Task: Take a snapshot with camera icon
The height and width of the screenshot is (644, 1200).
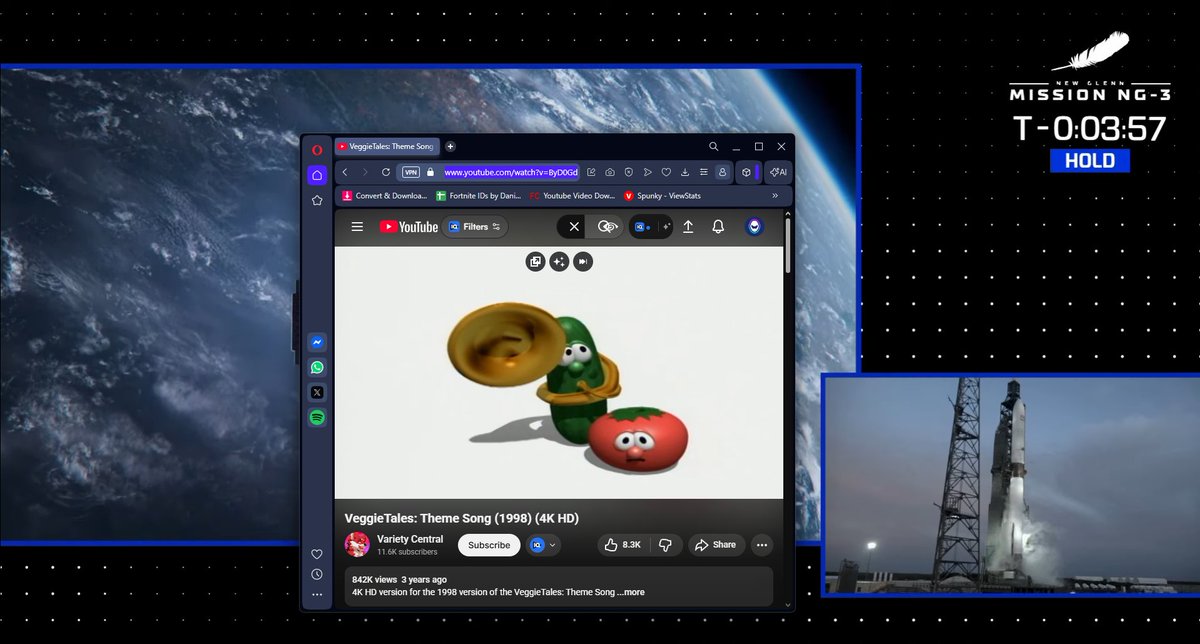Action: (x=610, y=172)
